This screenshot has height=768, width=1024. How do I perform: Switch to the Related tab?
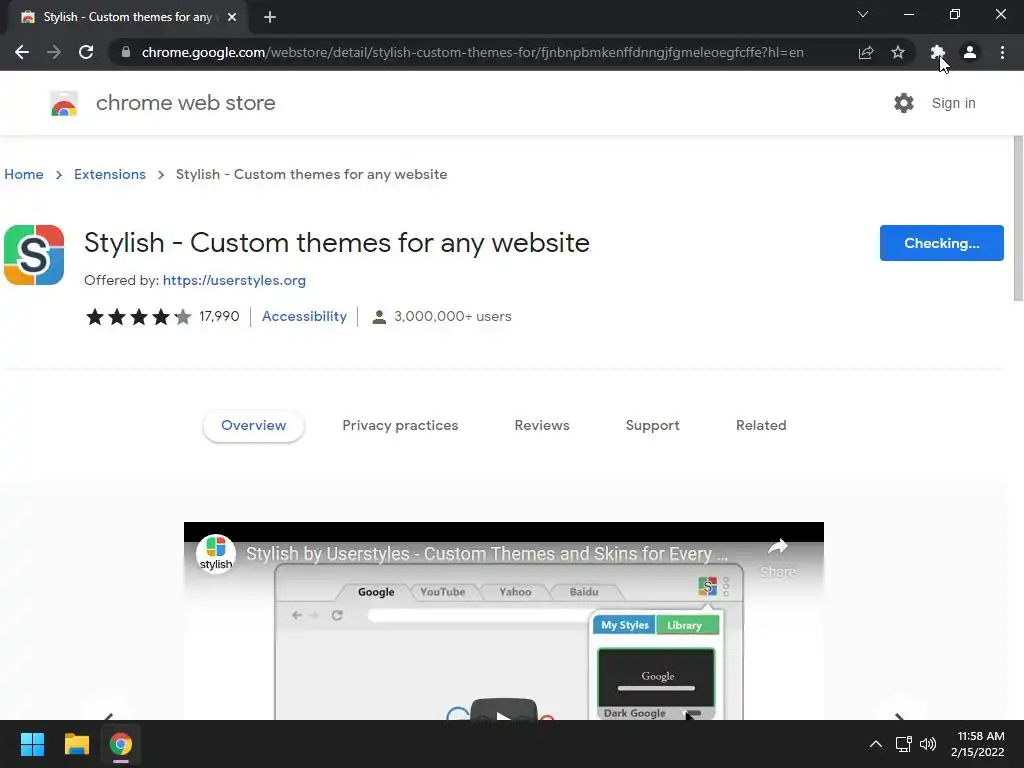(x=761, y=425)
